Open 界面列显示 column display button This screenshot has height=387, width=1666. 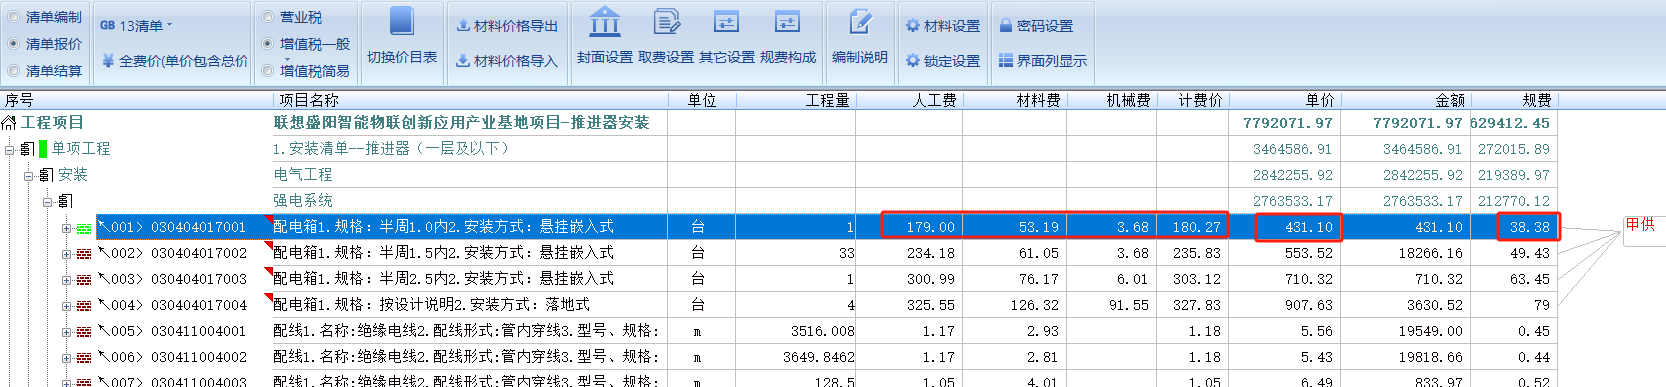pos(1043,61)
